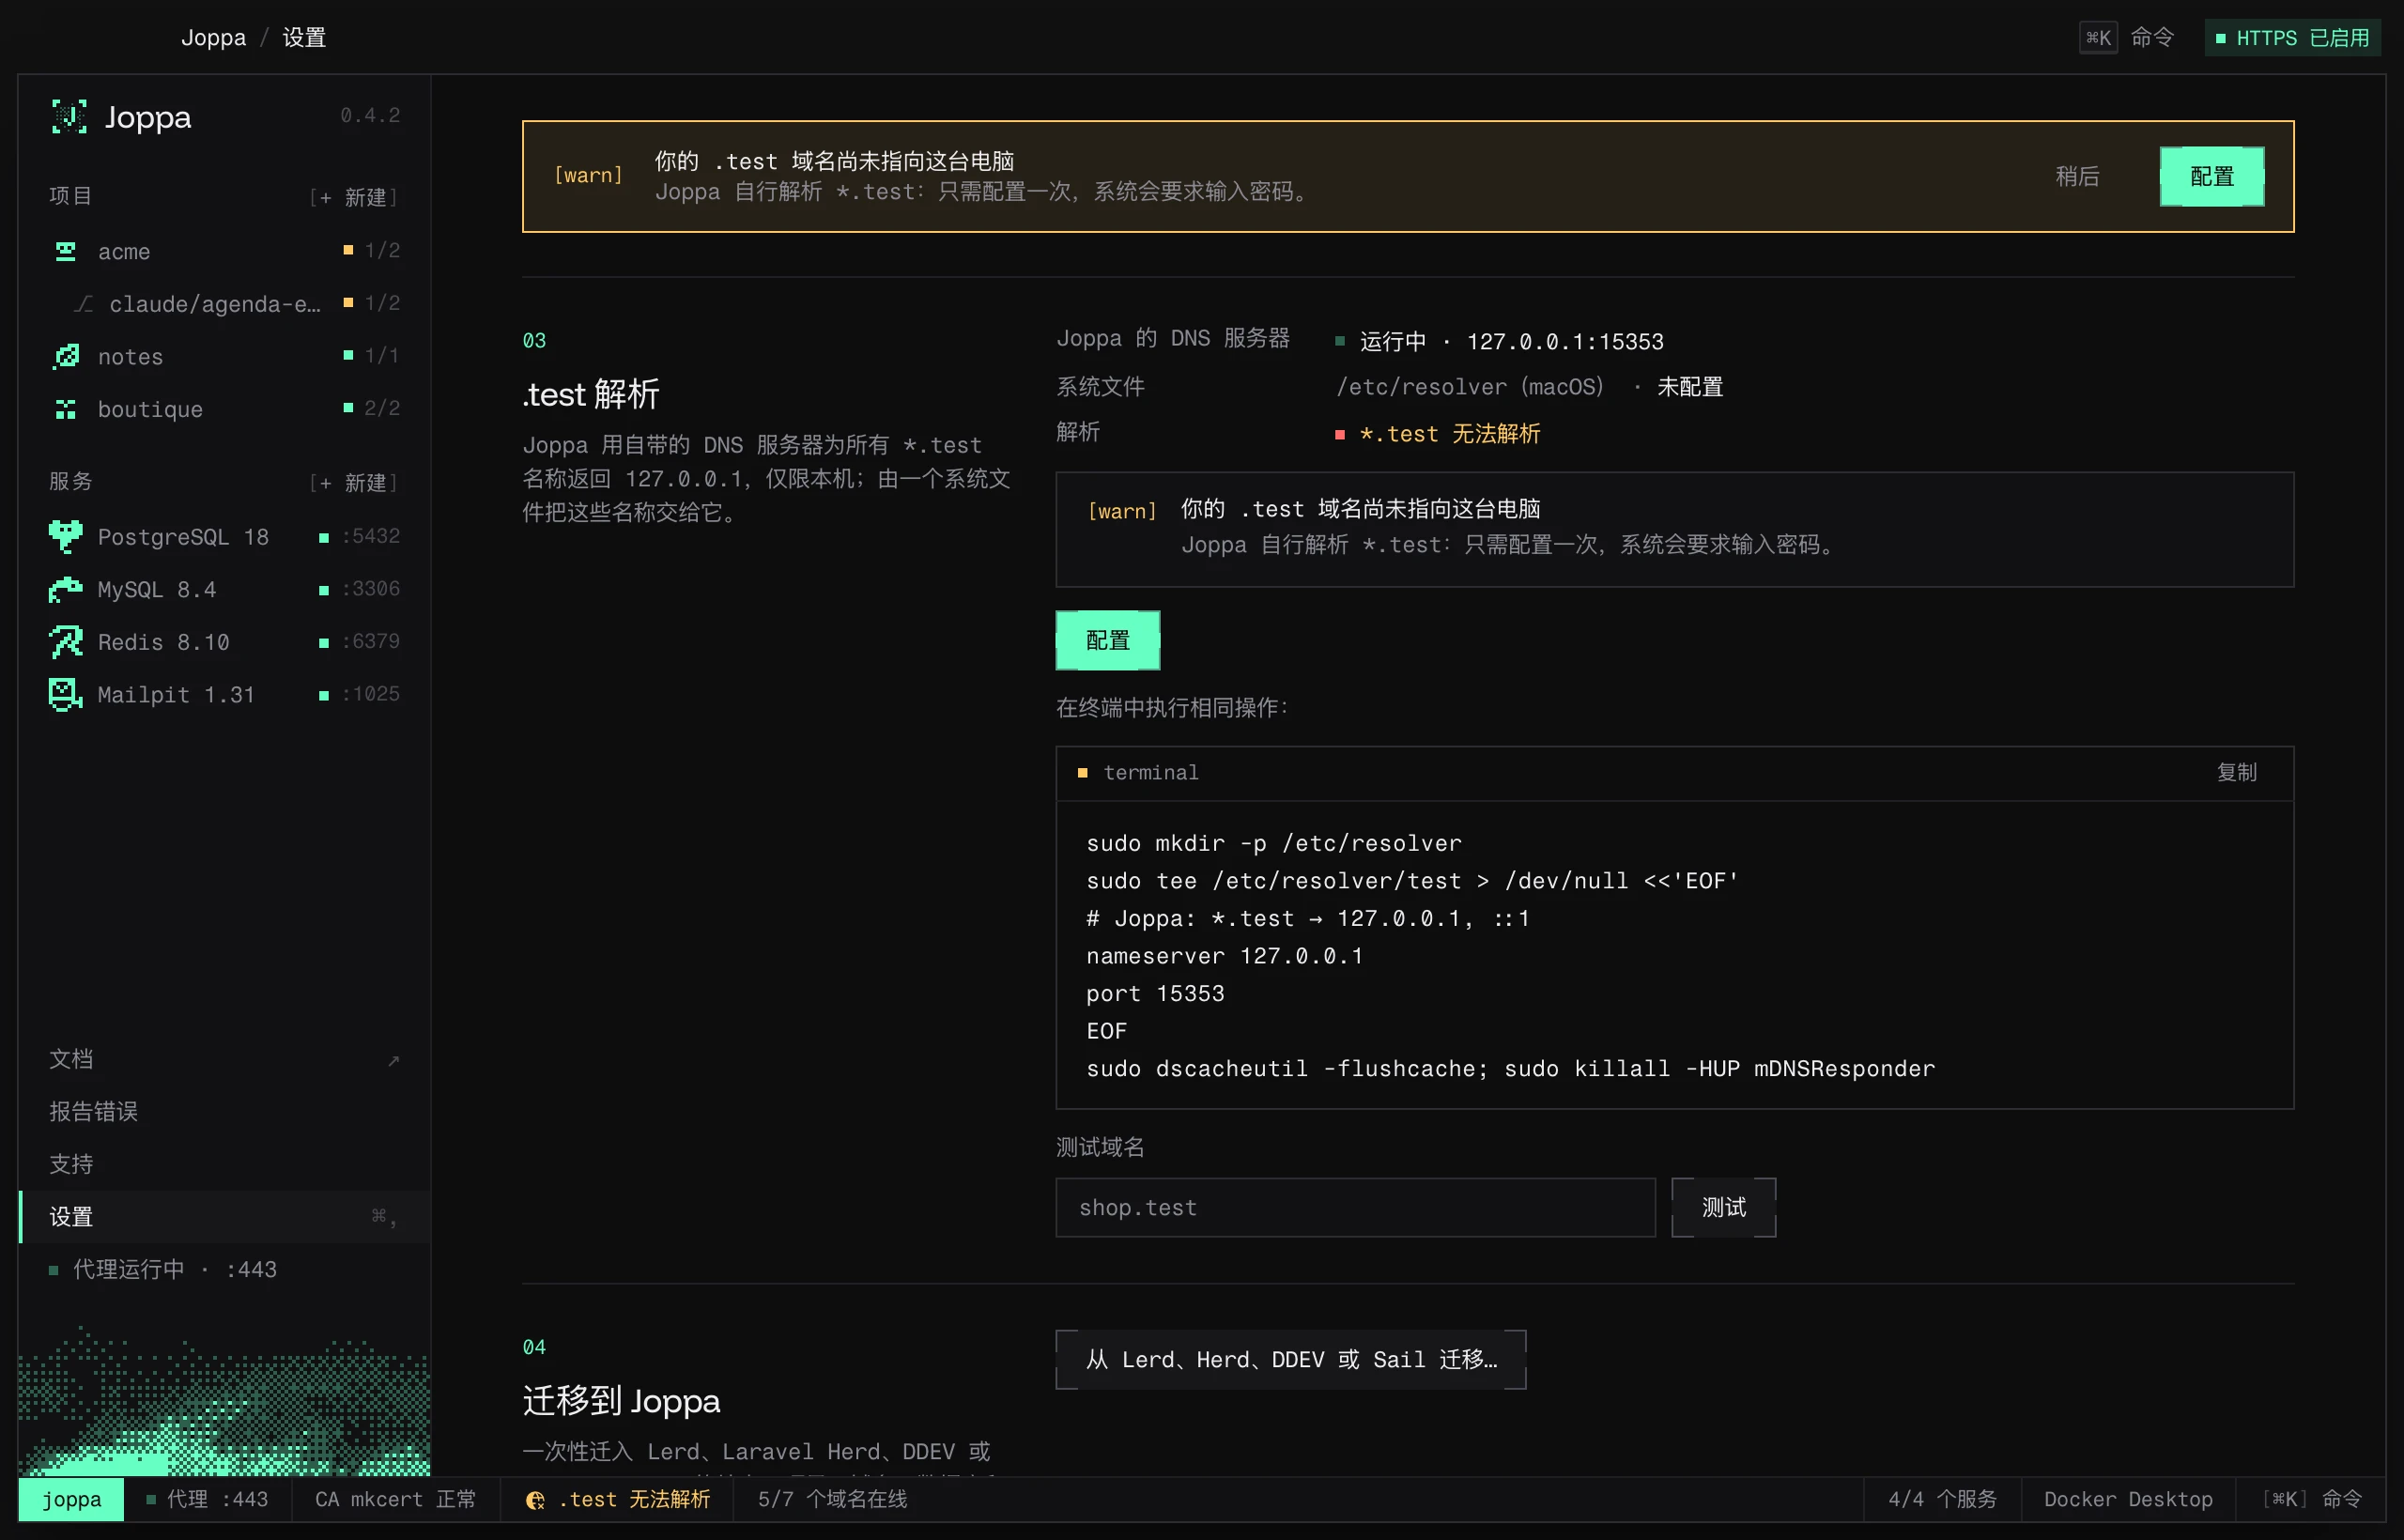Viewport: 2404px width, 1540px height.
Task: Dismiss banner with 稍后
Action: [2077, 176]
